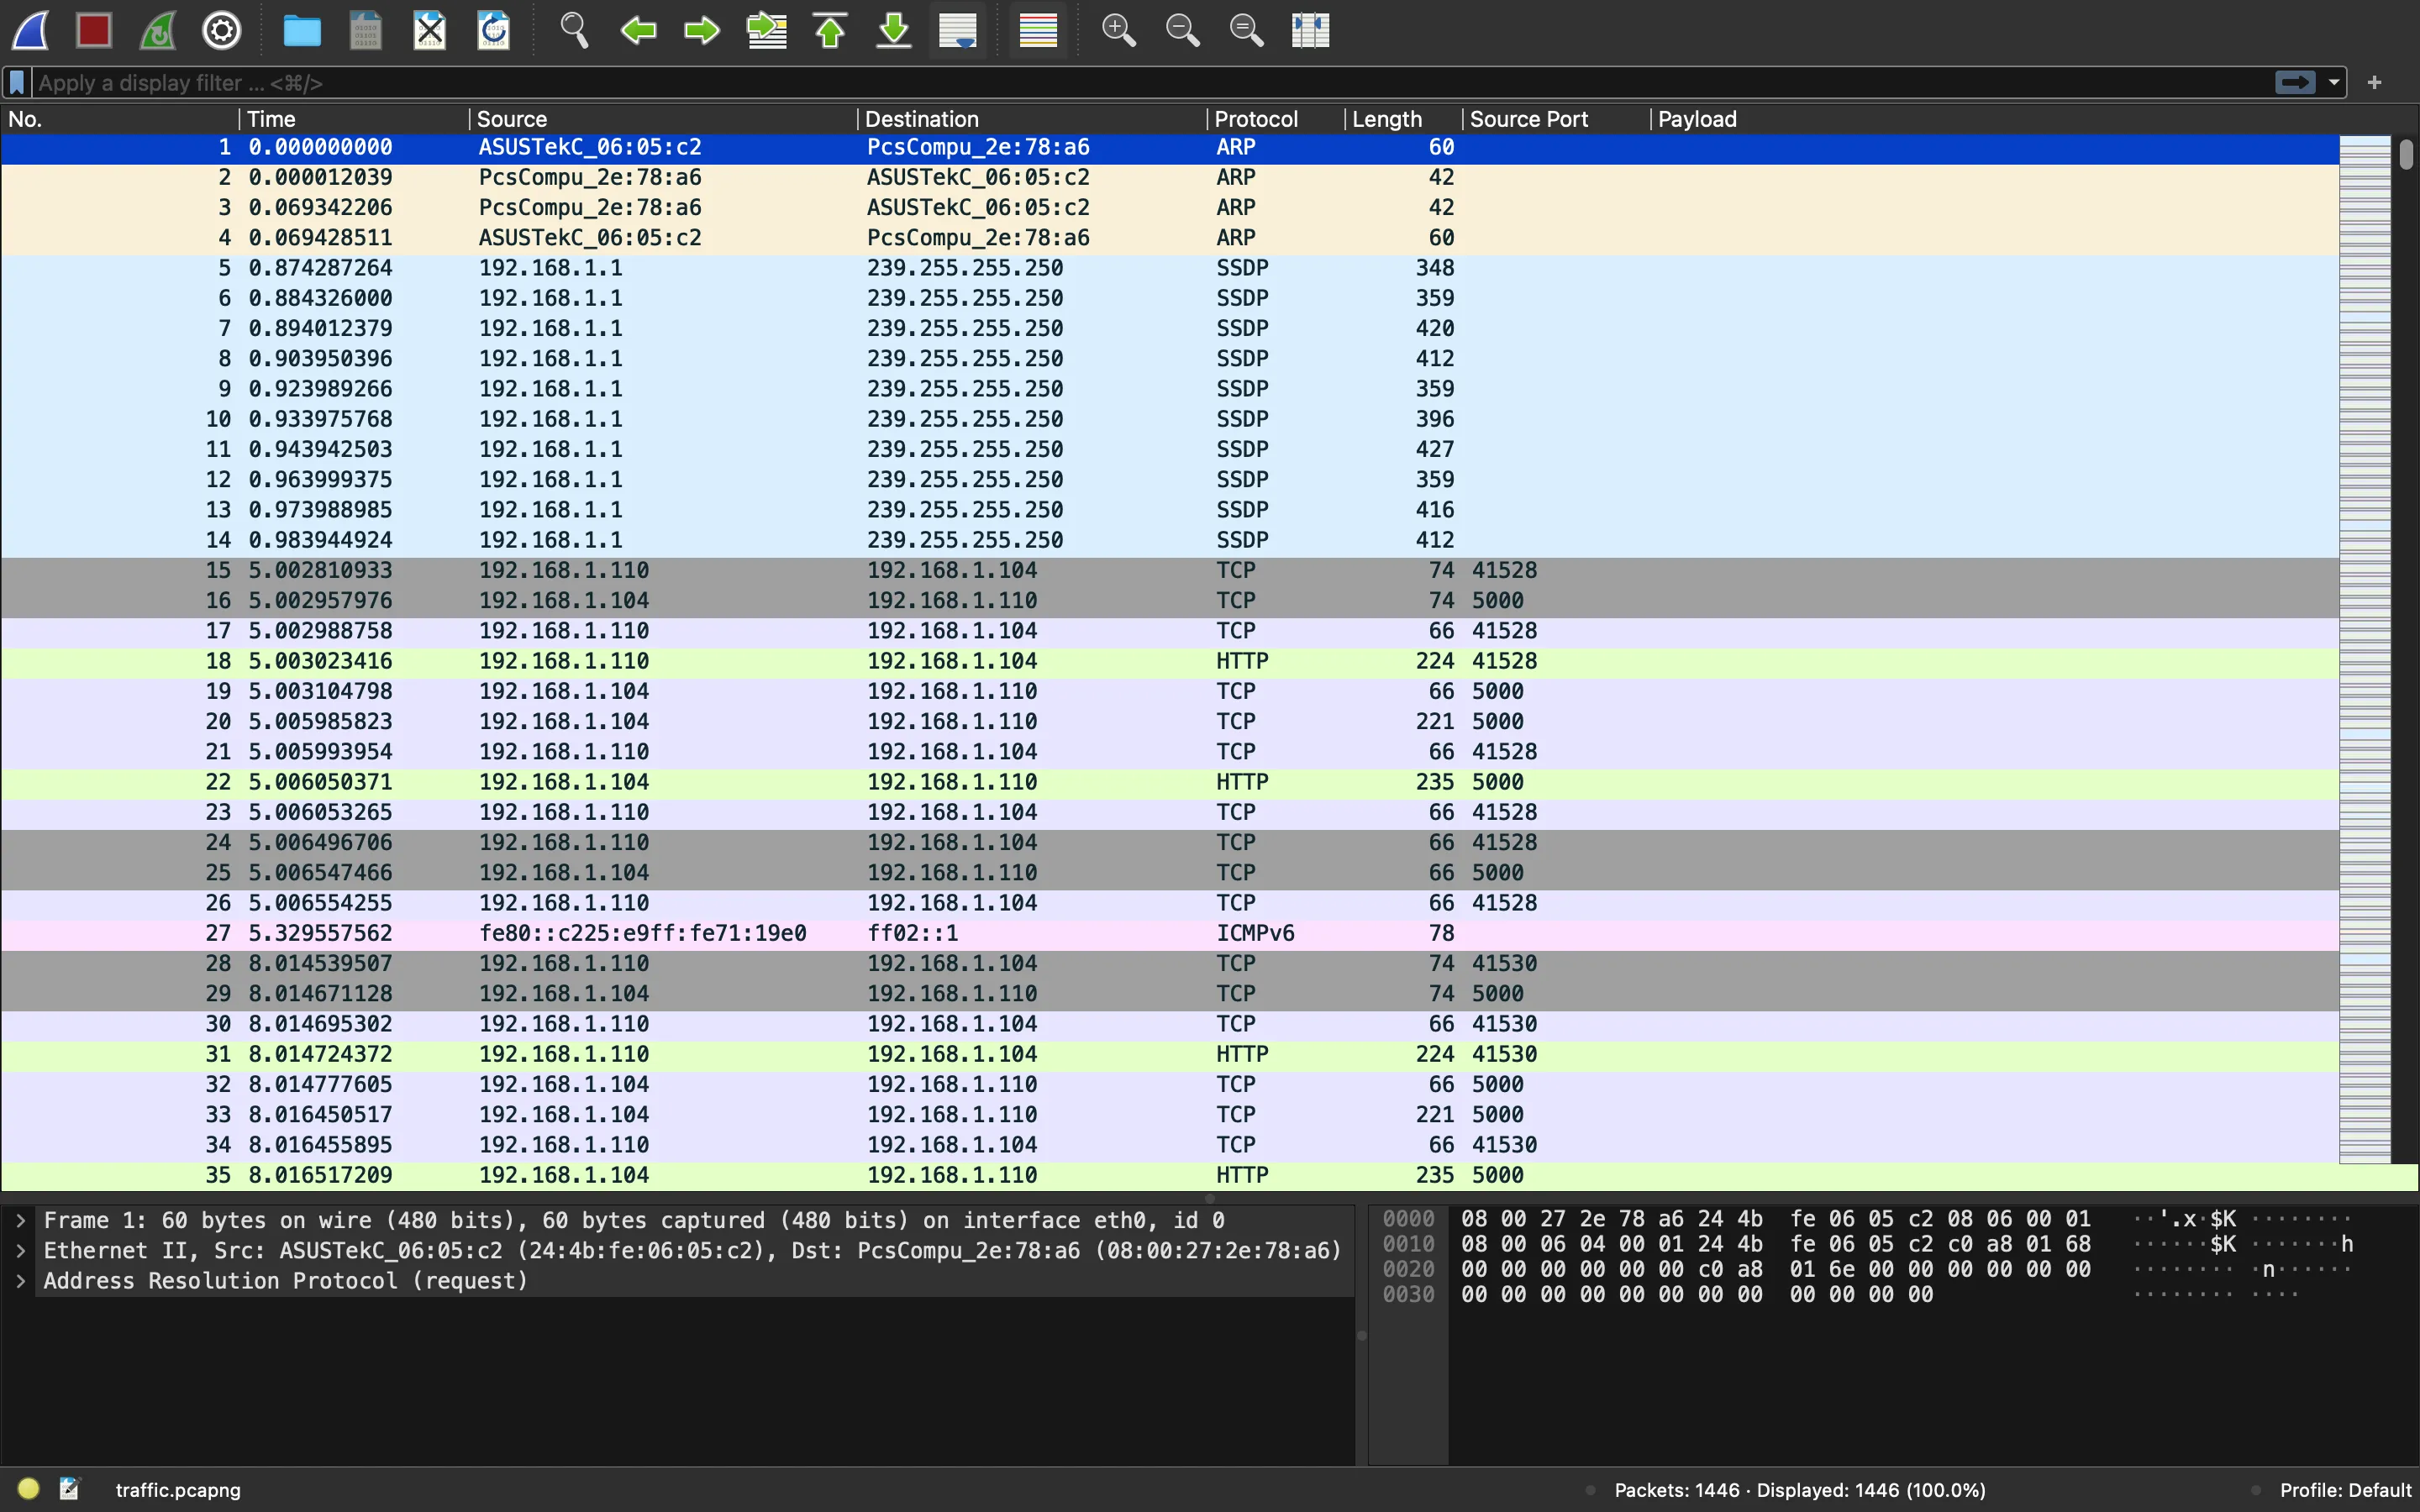The width and height of the screenshot is (2420, 1512).
Task: Find a packet with the magnifier icon
Action: [574, 30]
